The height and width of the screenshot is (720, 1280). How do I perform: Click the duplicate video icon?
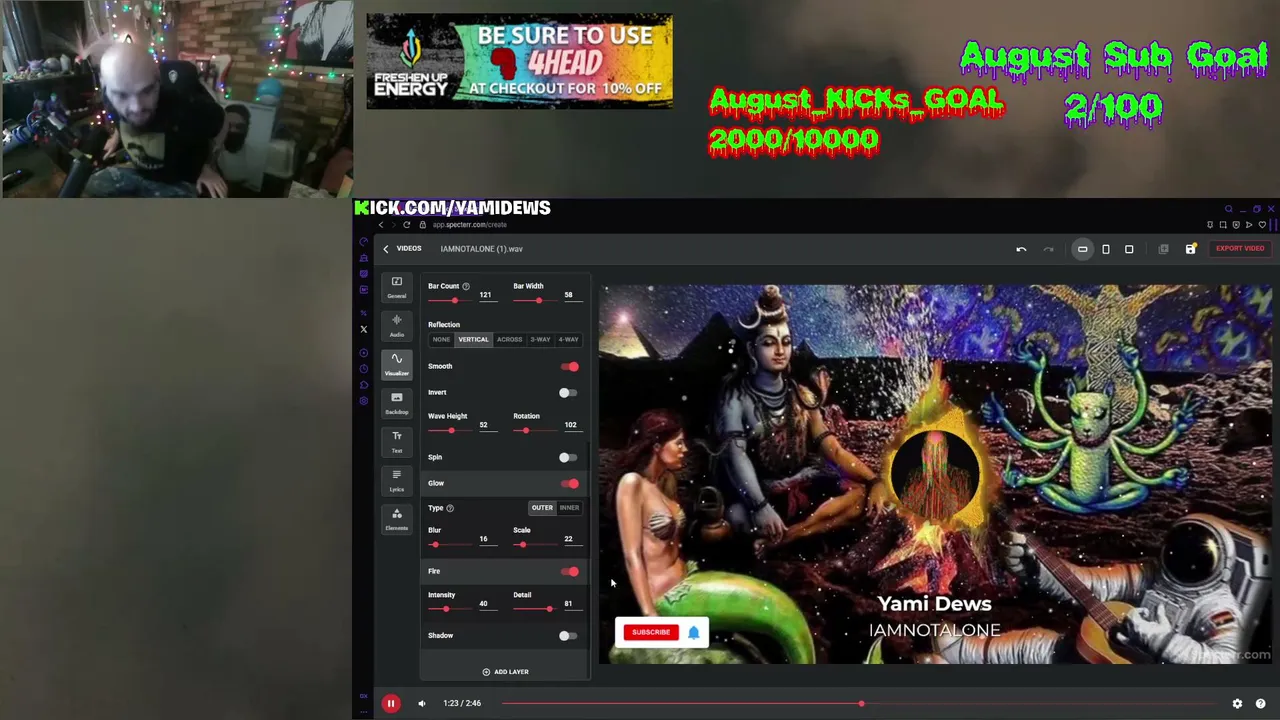[1163, 249]
